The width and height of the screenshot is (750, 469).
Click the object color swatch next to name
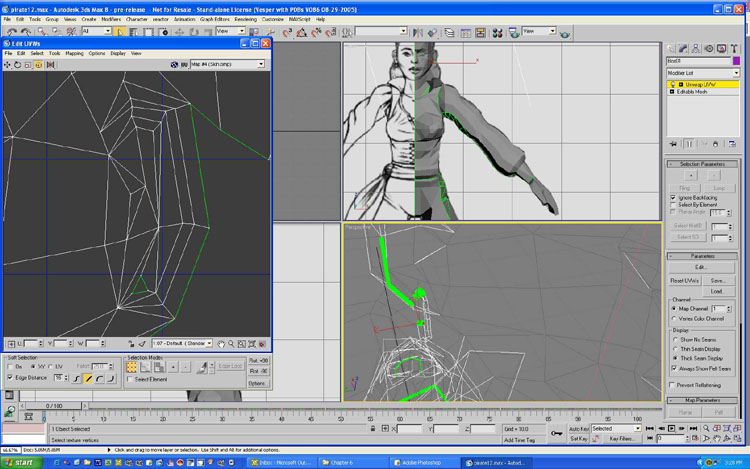(x=735, y=62)
